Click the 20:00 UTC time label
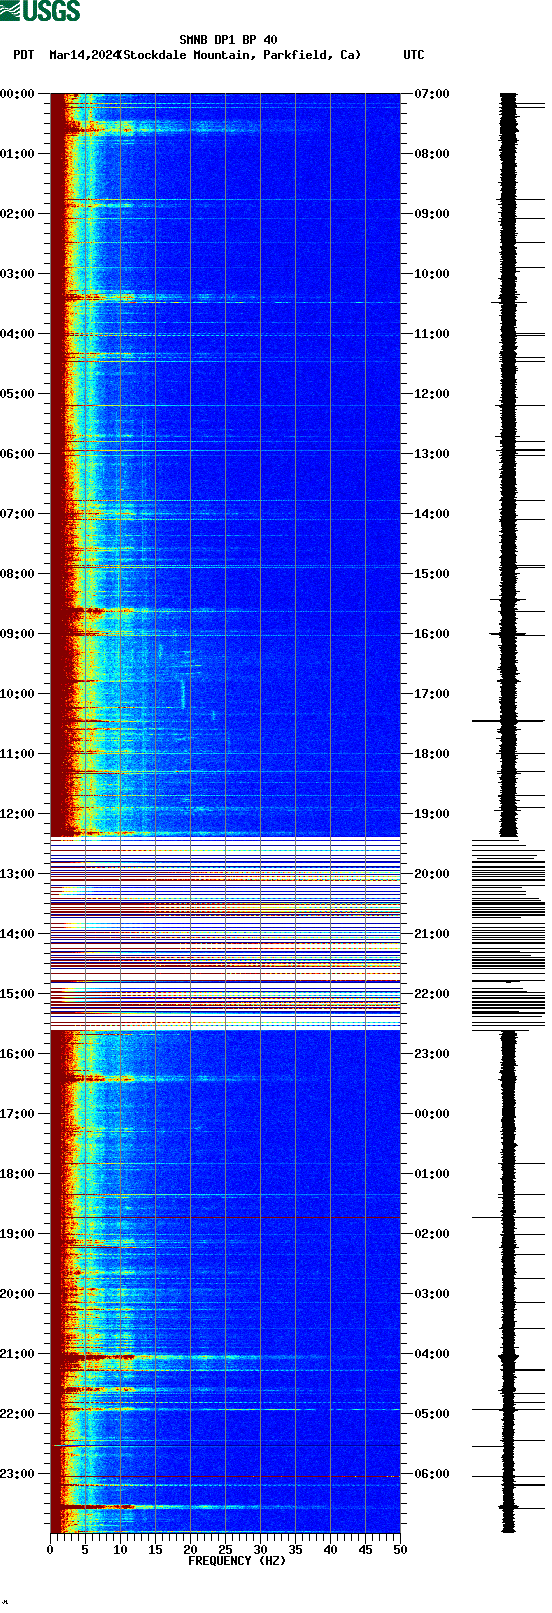This screenshot has height=1613, width=552. coord(432,874)
